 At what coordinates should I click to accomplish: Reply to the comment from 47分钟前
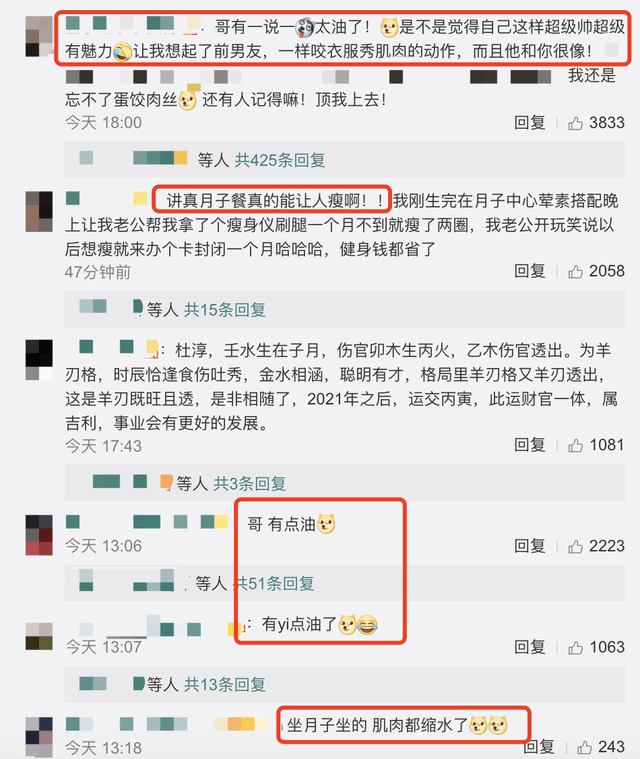[530, 271]
